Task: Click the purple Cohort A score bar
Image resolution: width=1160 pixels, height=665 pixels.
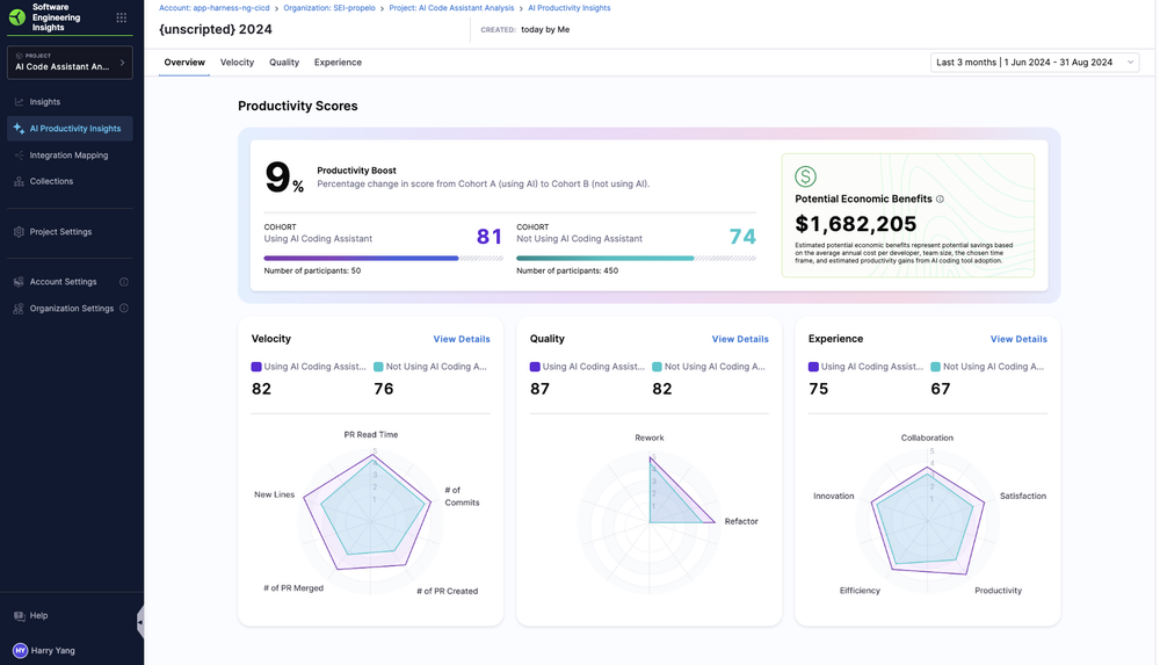Action: (360, 257)
